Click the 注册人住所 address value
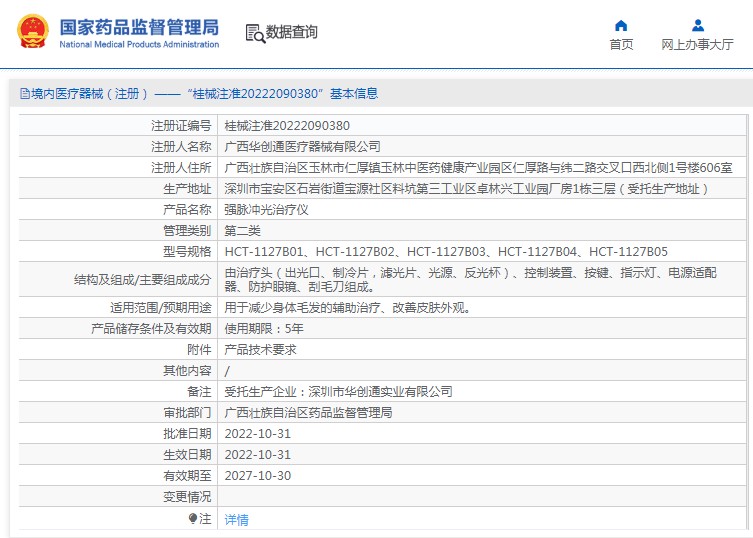Image resolution: width=753 pixels, height=538 pixels. click(x=478, y=168)
